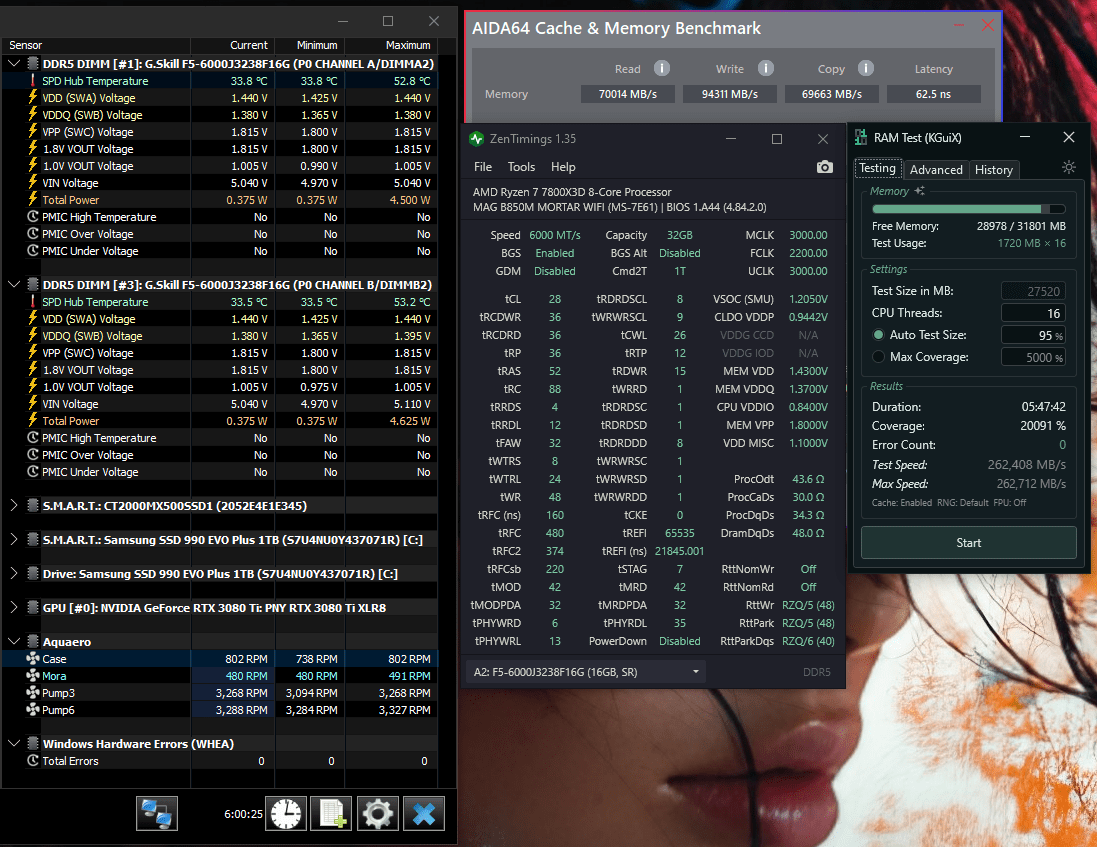Click the Max Coverage percent field
Image resolution: width=1097 pixels, height=847 pixels.
[x=1033, y=357]
